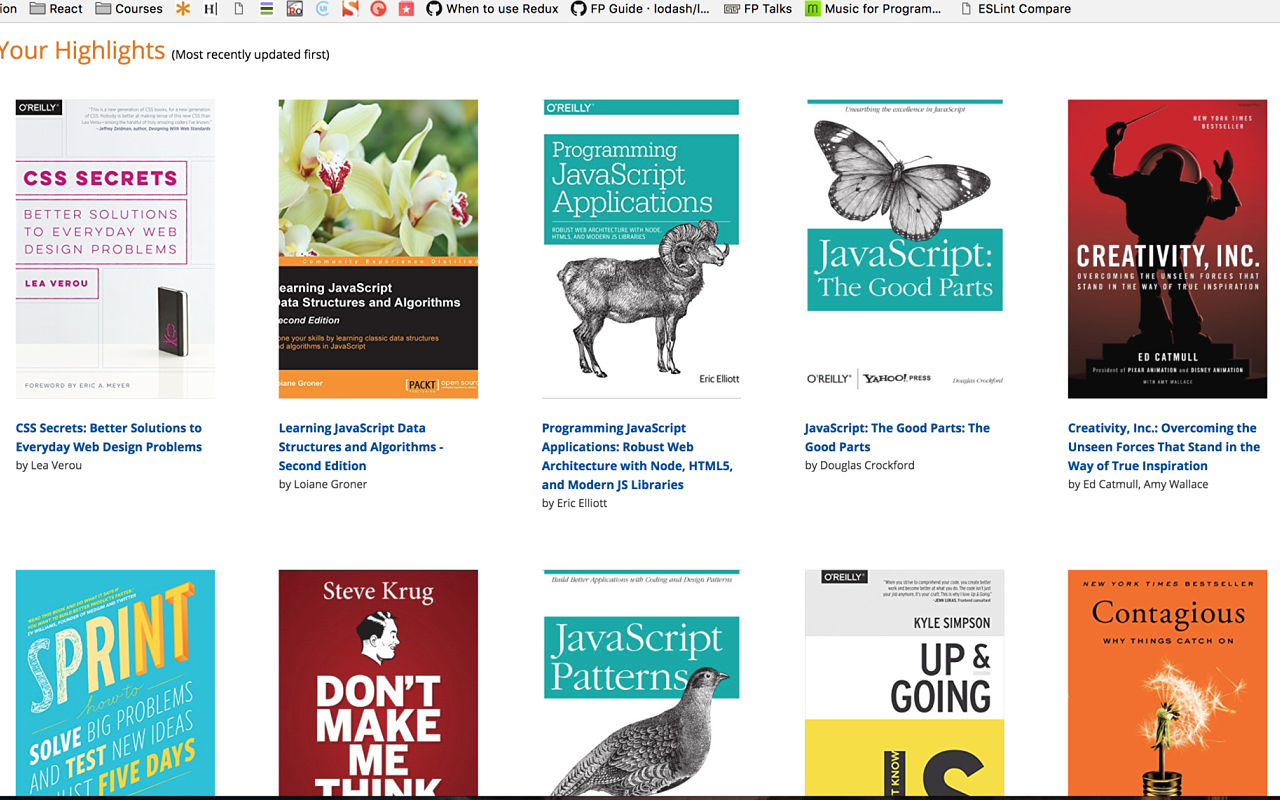Open CSS Secrets book cover
Screen dimensions: 1280x800
pos(115,249)
